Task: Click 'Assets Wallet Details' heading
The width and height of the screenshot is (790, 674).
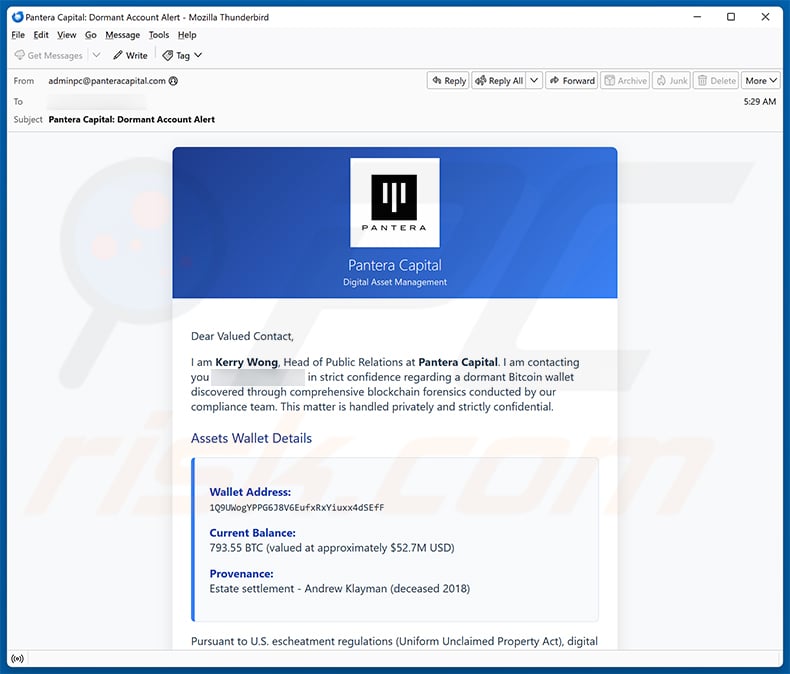Action: 251,438
